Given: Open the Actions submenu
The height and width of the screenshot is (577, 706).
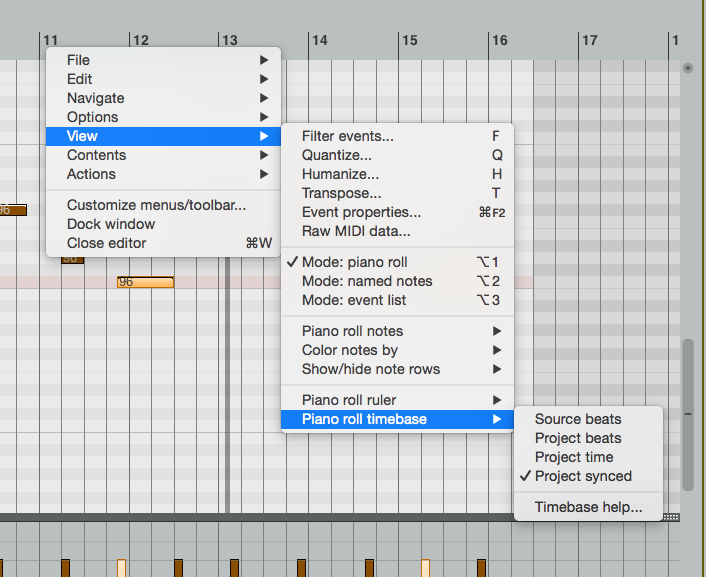Looking at the screenshot, I should 92,174.
